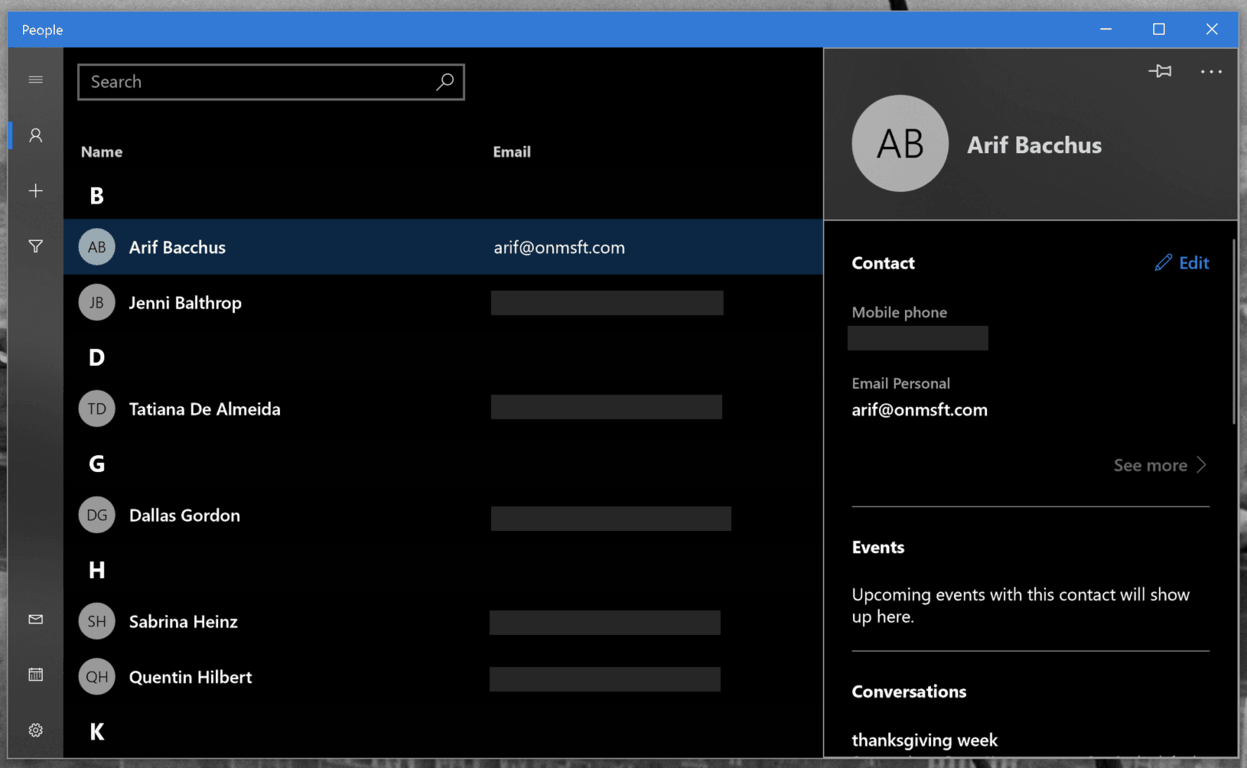
Task: Open the thanksgiving week conversation
Action: click(x=924, y=740)
